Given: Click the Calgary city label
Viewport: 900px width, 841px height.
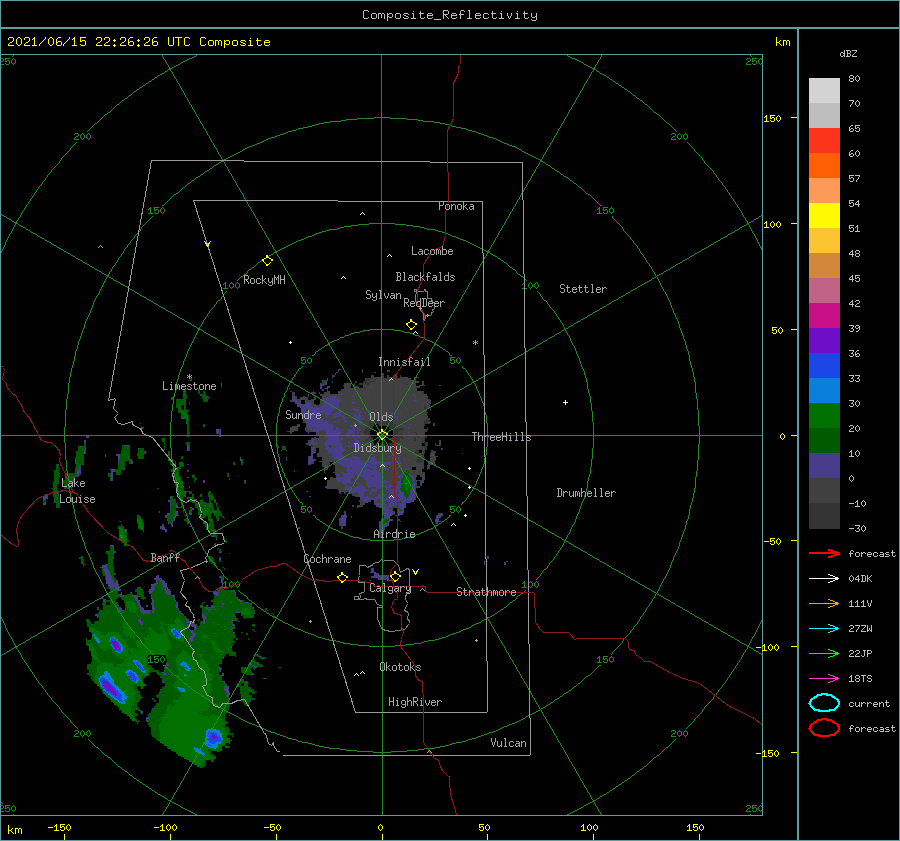Looking at the screenshot, I should pos(390,588).
